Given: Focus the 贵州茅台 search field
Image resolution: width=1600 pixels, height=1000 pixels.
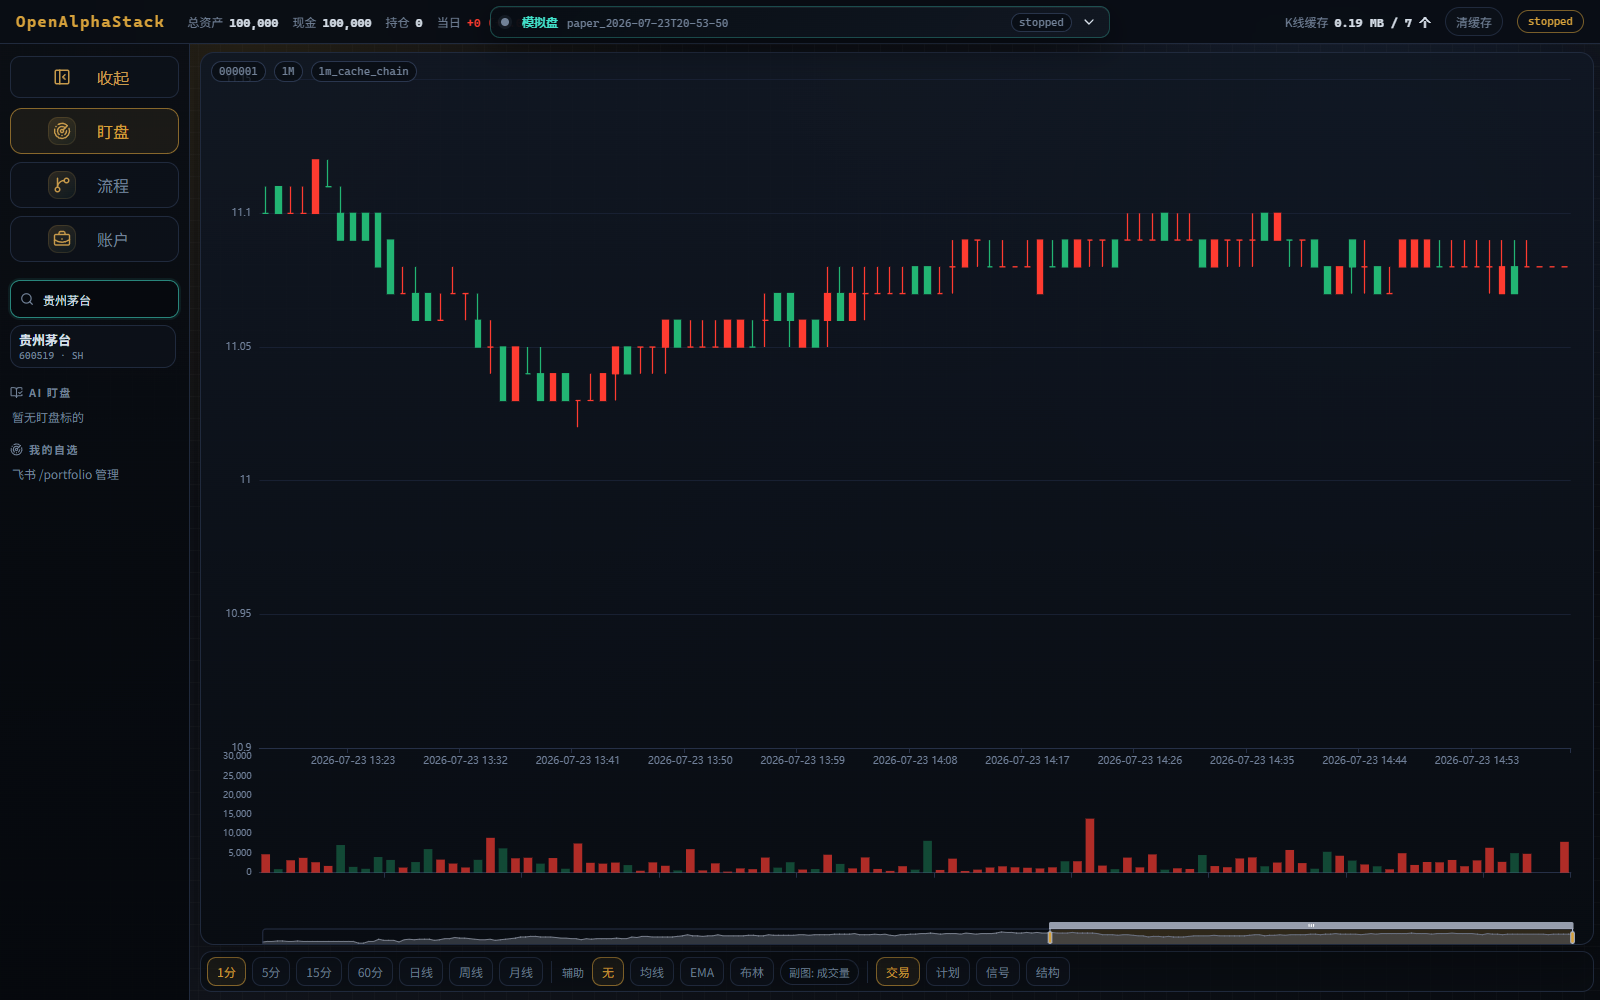Looking at the screenshot, I should (x=94, y=299).
